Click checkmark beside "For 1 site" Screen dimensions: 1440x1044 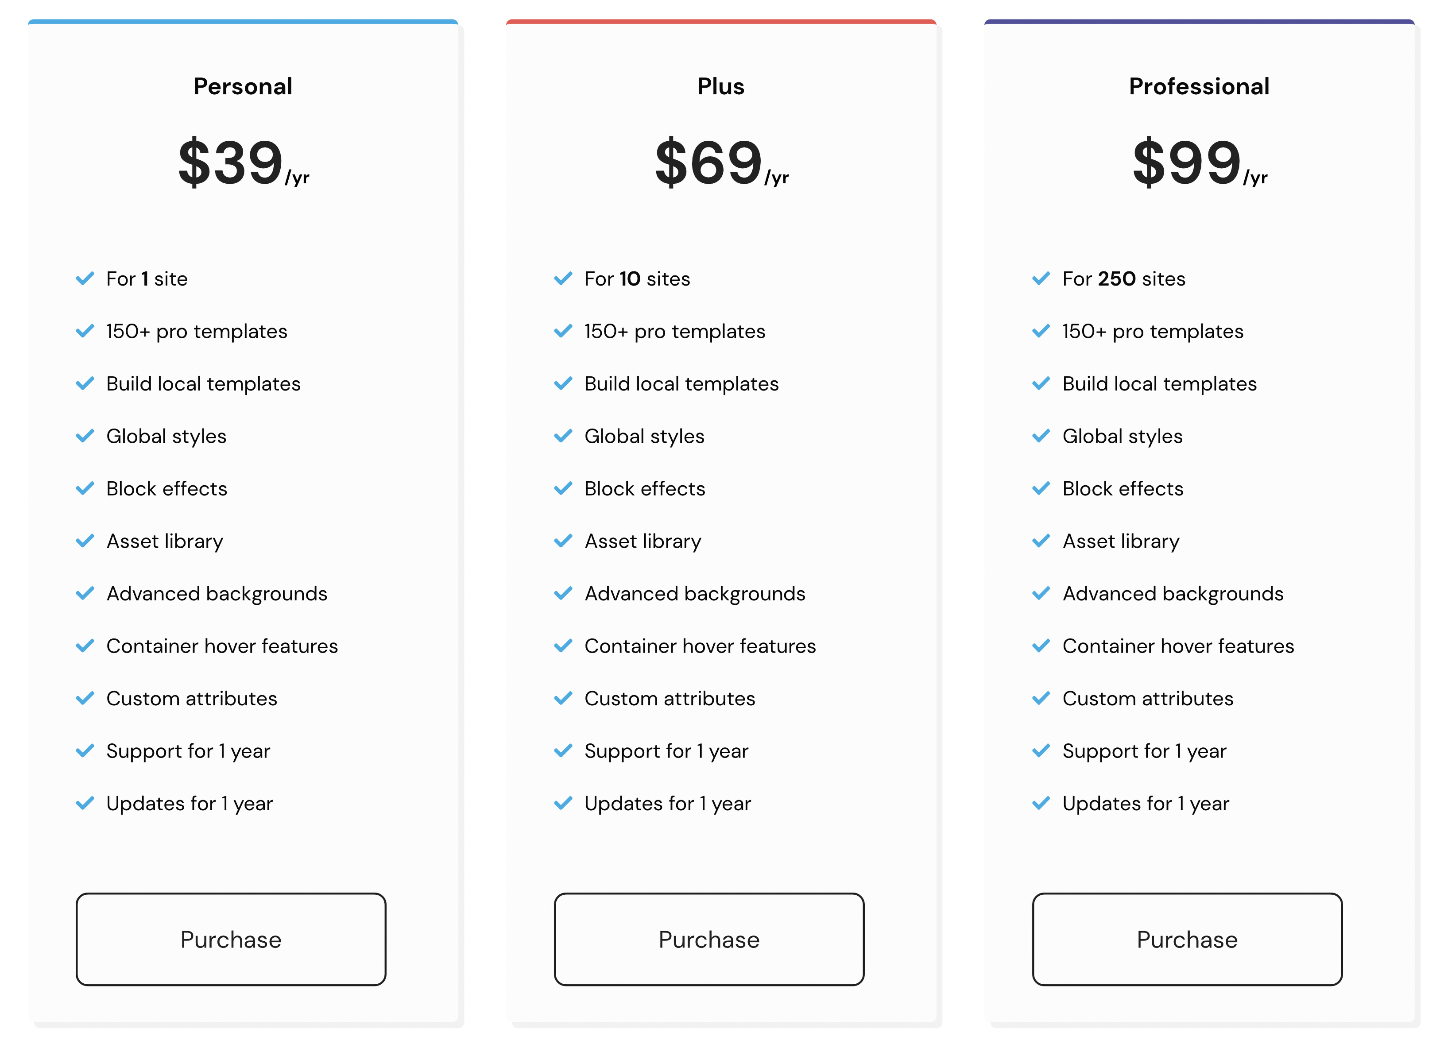85,278
